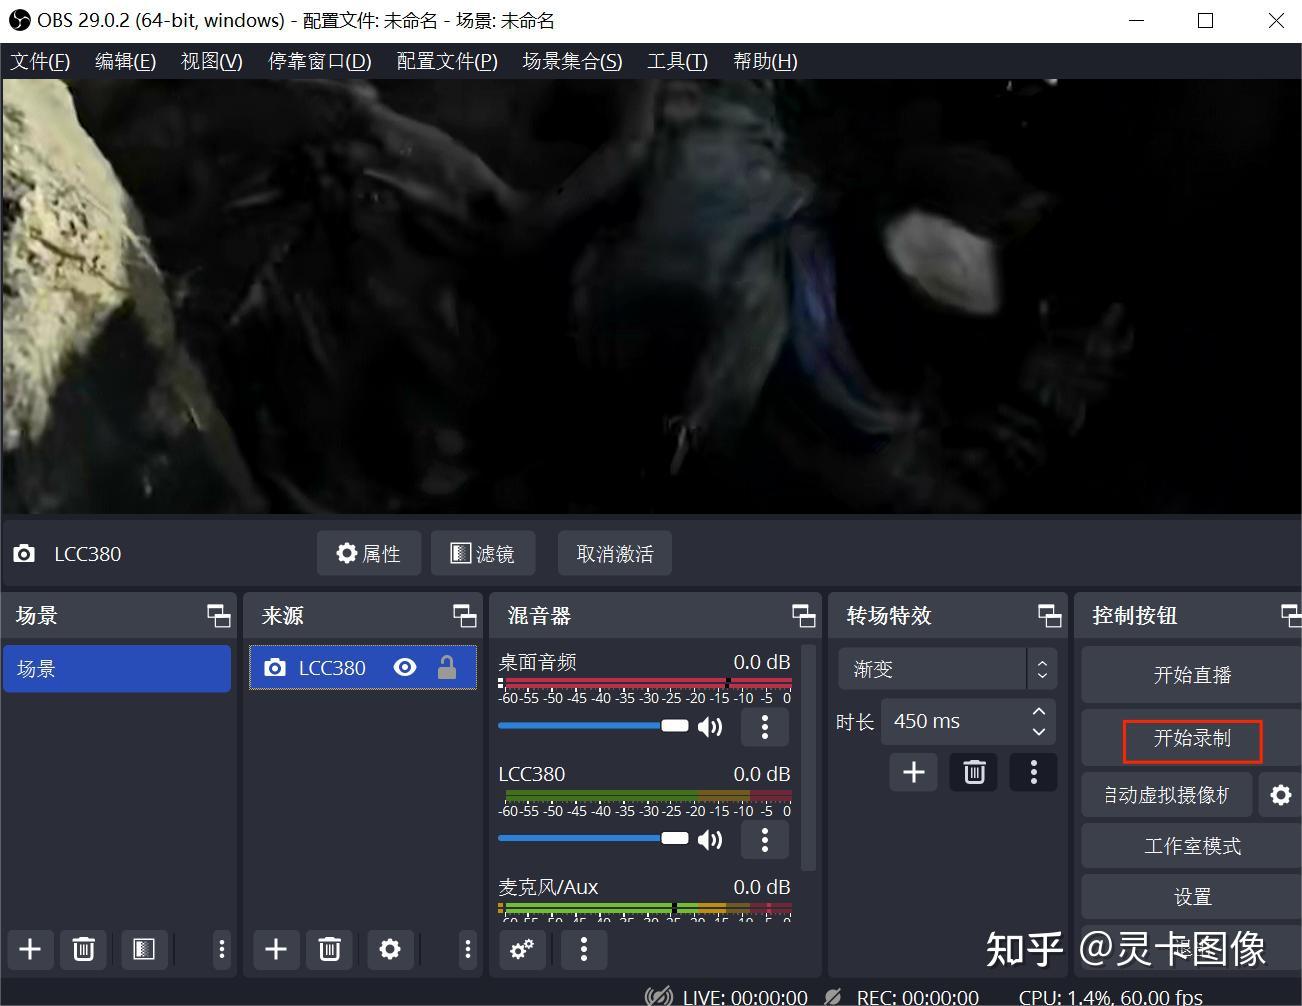Viewport: 1302px width, 1006px height.
Task: Click the 取消激活 button for LCC380
Action: click(x=614, y=553)
